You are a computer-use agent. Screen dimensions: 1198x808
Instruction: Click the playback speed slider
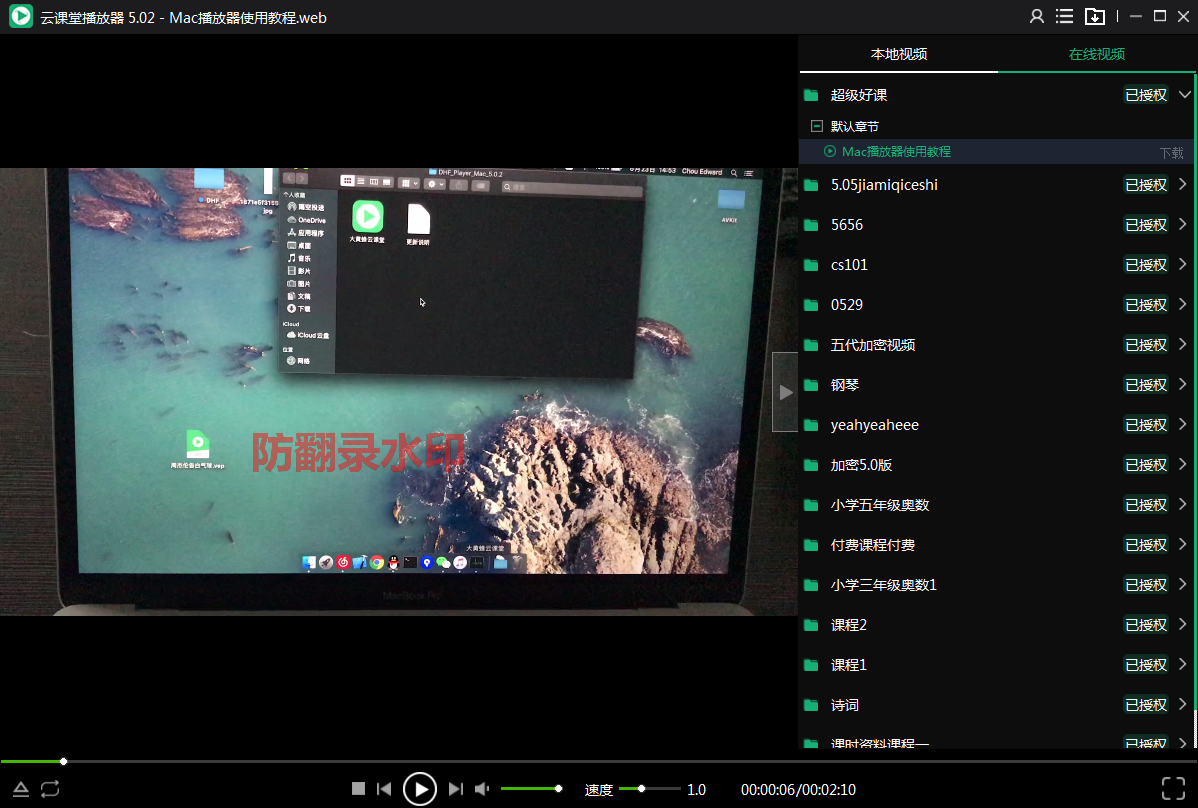pos(649,789)
